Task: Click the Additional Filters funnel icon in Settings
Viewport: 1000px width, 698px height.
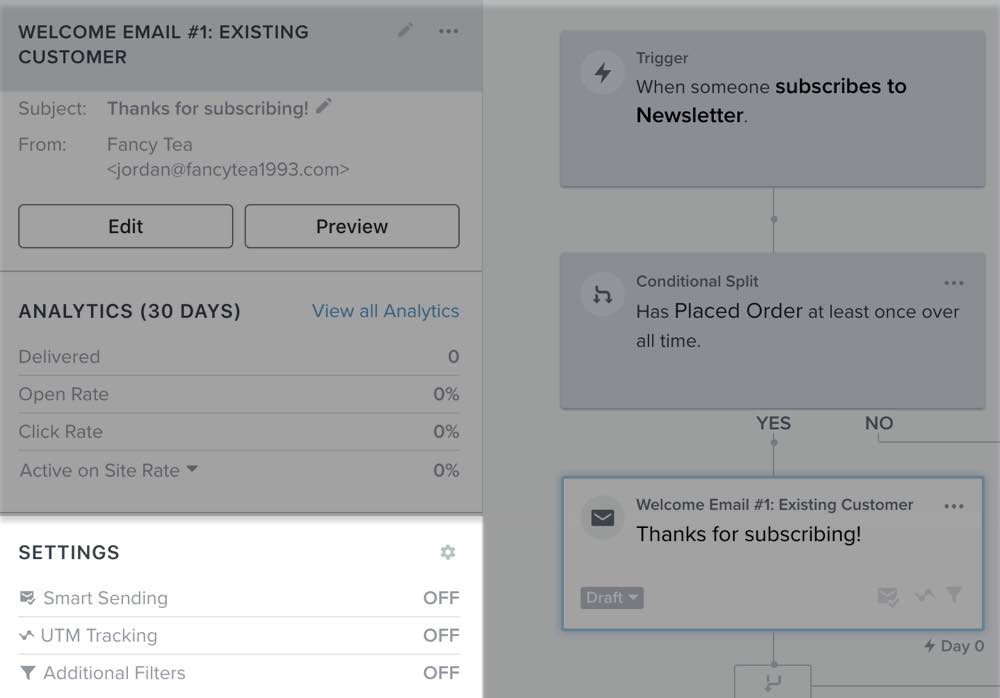Action: 28,672
